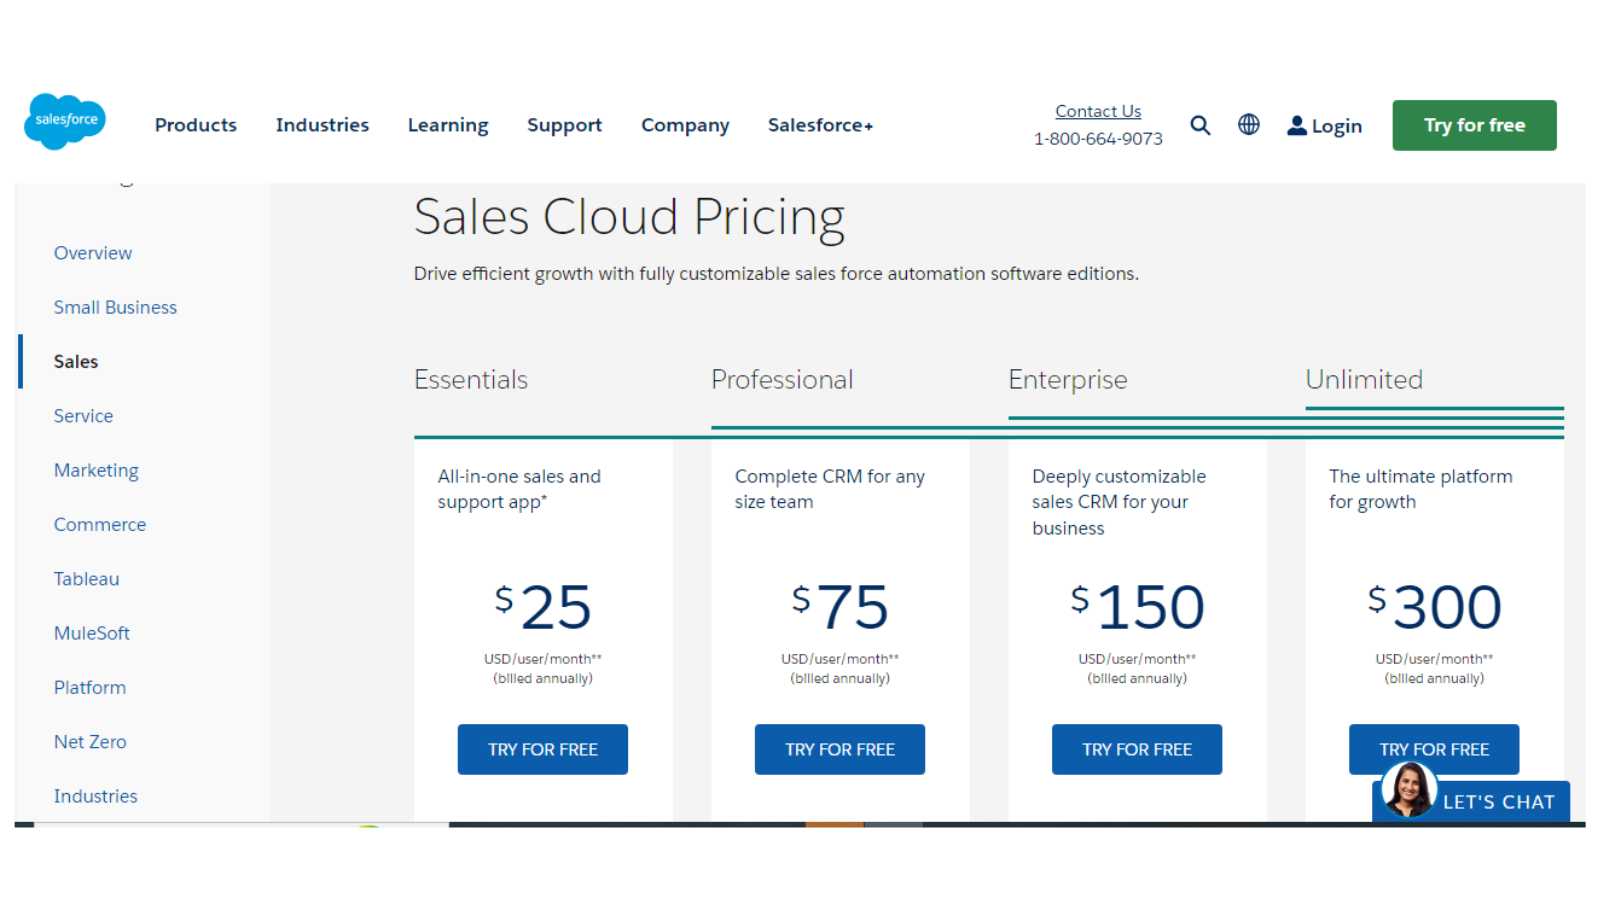Click the $300 Unlimited price
Image resolution: width=1600 pixels, height=900 pixels.
click(1434, 607)
